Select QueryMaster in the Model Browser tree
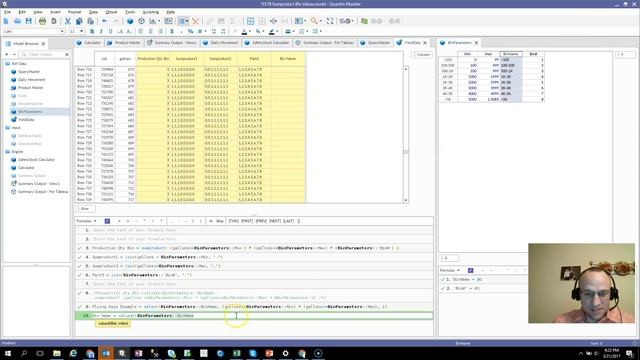640x360 pixels. pos(29,72)
